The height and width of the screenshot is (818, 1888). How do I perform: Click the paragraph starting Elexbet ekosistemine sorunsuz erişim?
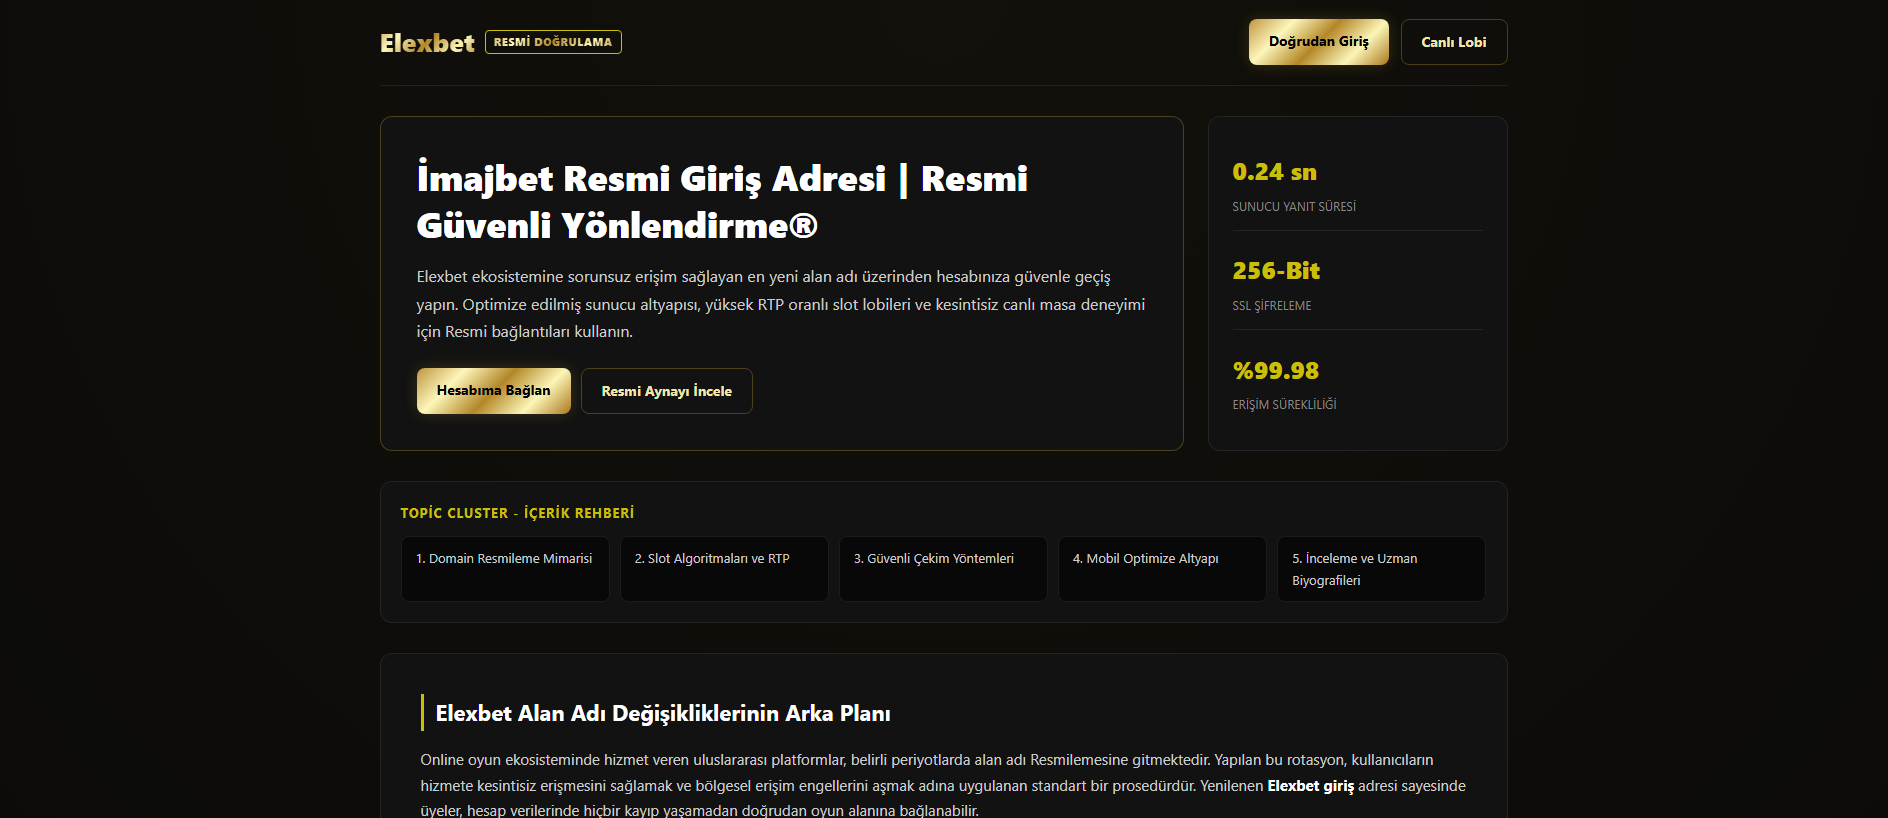coord(781,304)
